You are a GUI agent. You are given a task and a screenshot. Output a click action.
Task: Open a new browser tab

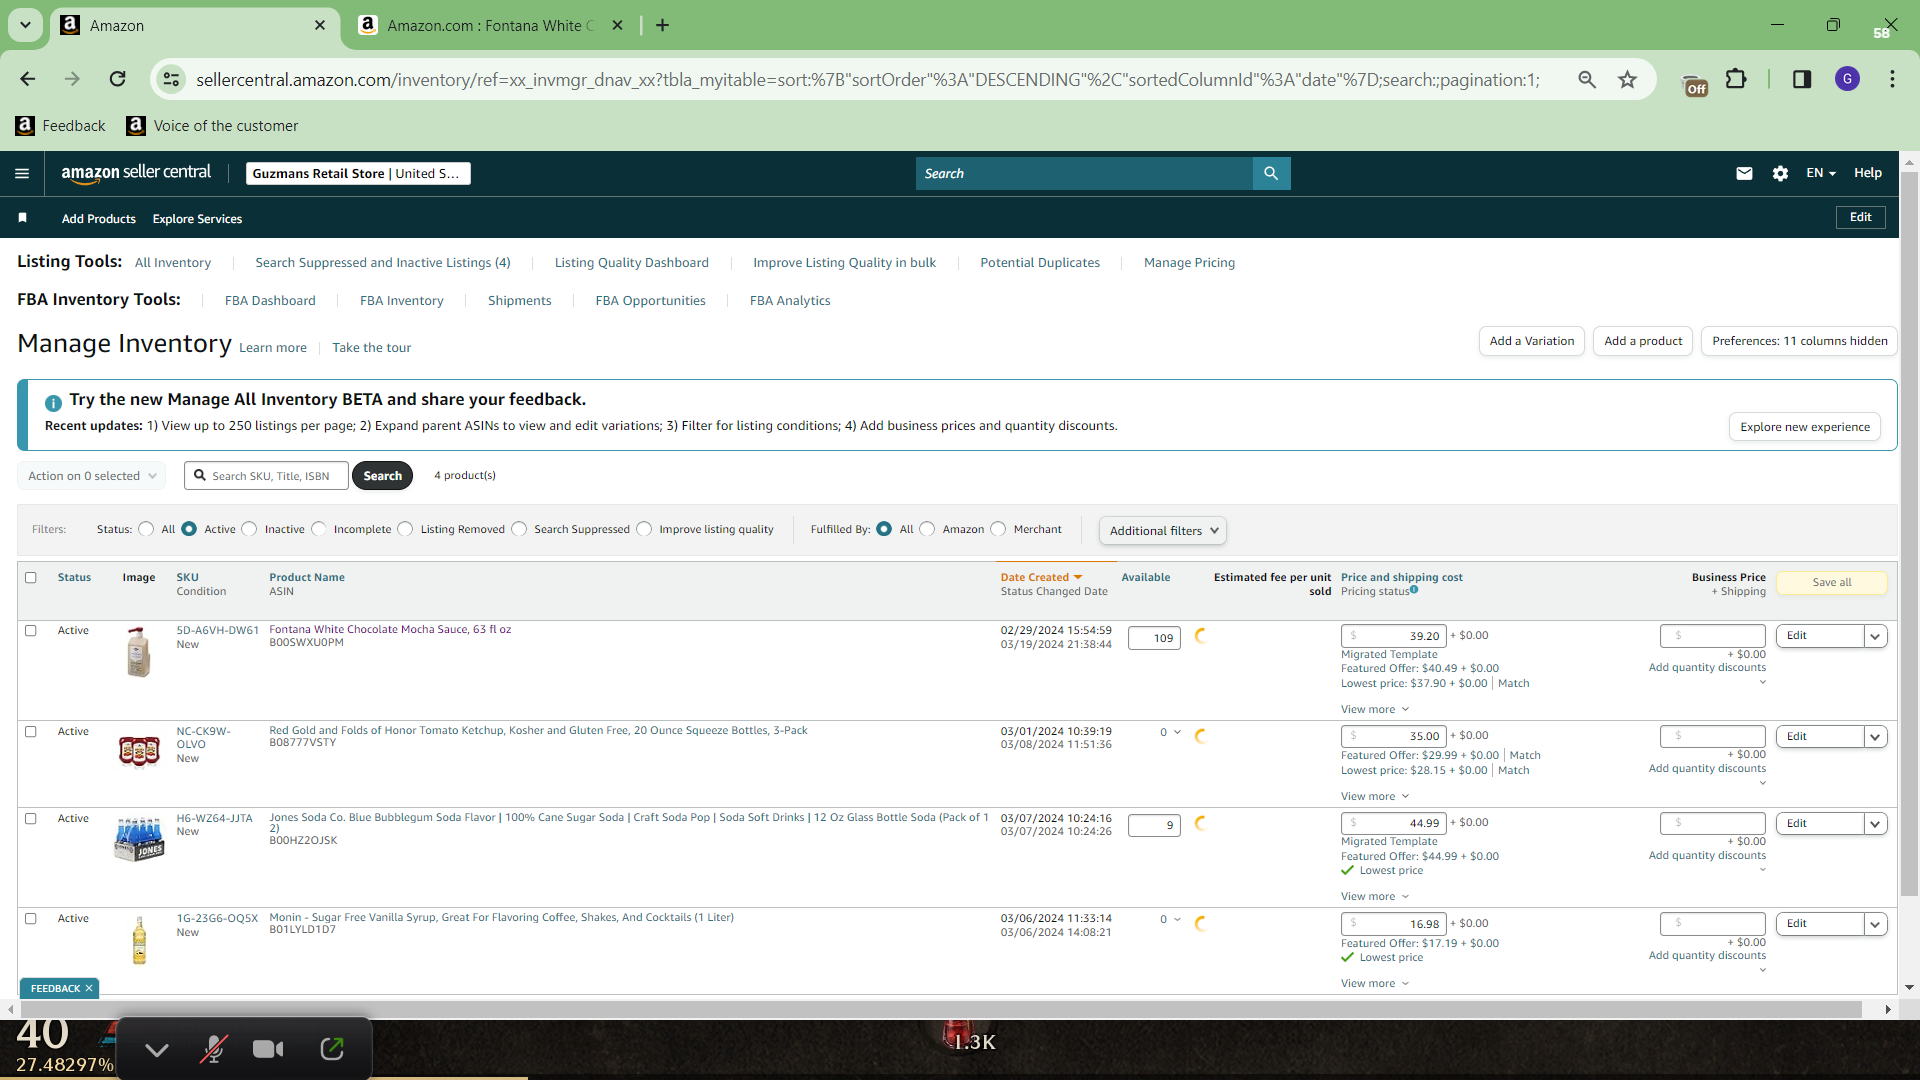tap(662, 25)
